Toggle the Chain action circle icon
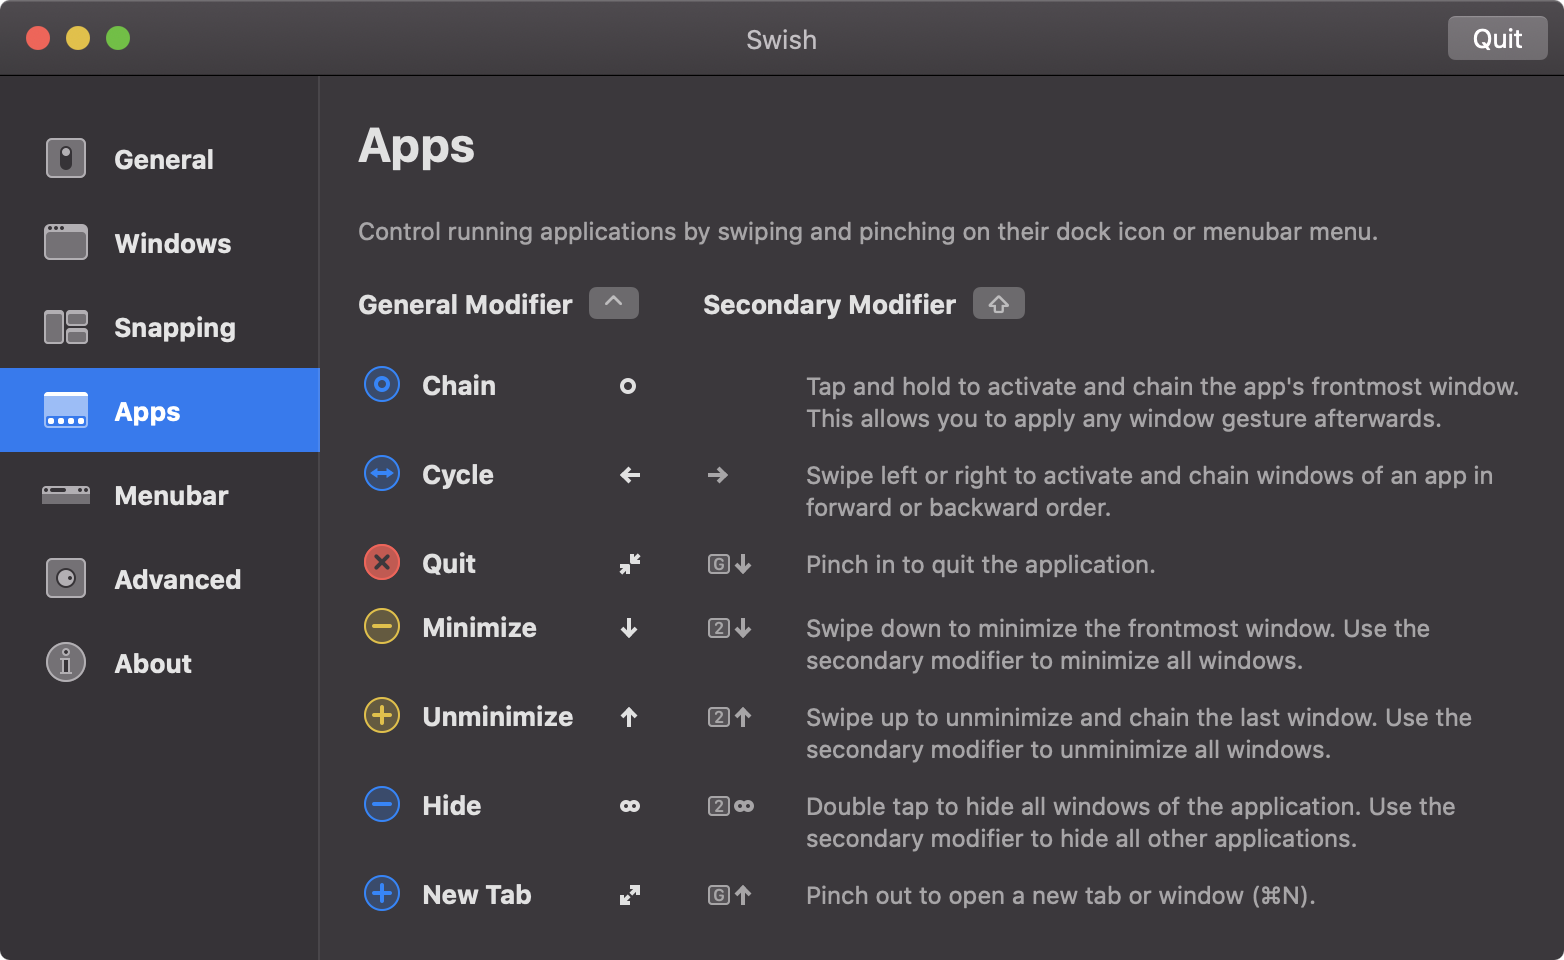 click(382, 385)
